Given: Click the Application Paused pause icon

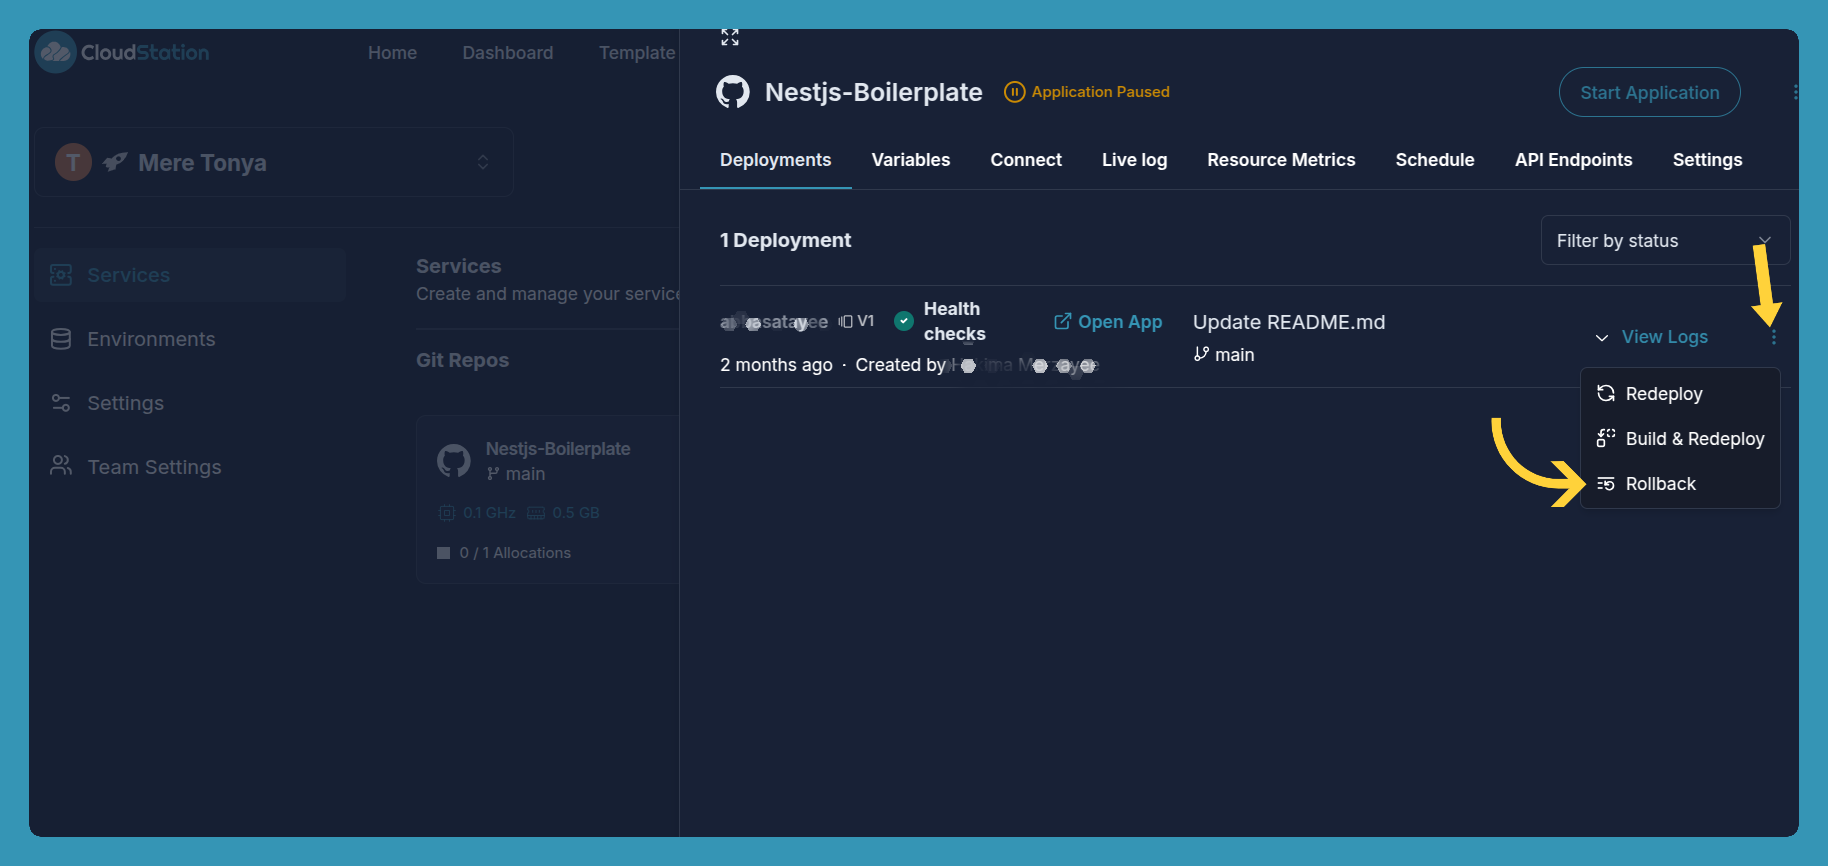Looking at the screenshot, I should [x=1014, y=92].
